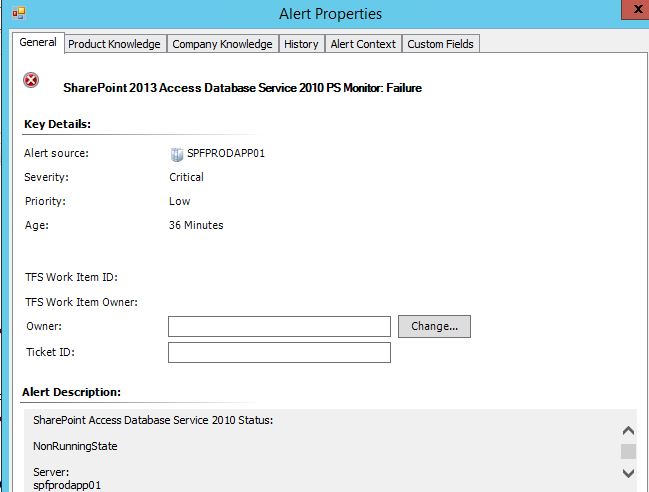Select the Critical severity value
This screenshot has height=492, width=649.
tap(186, 177)
